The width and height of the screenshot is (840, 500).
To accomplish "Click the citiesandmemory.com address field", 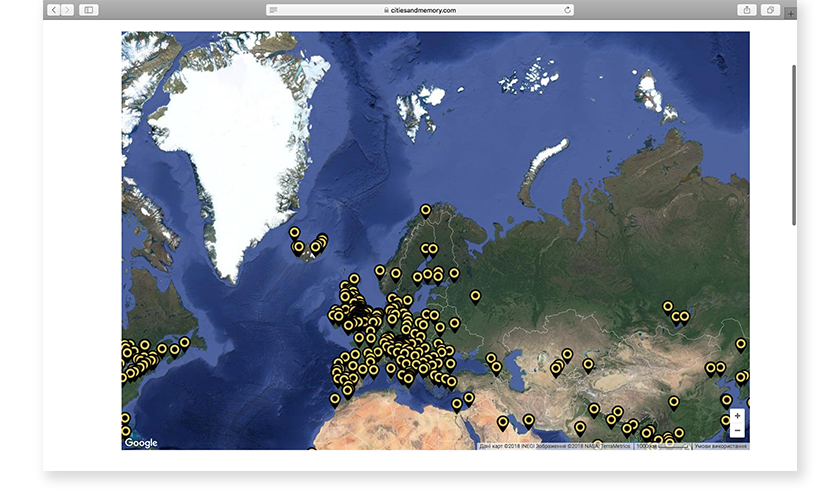I will [420, 10].
